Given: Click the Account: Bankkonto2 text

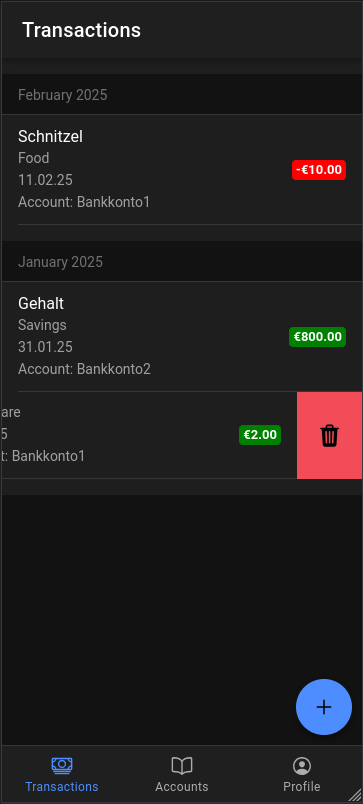Looking at the screenshot, I should [x=85, y=369].
